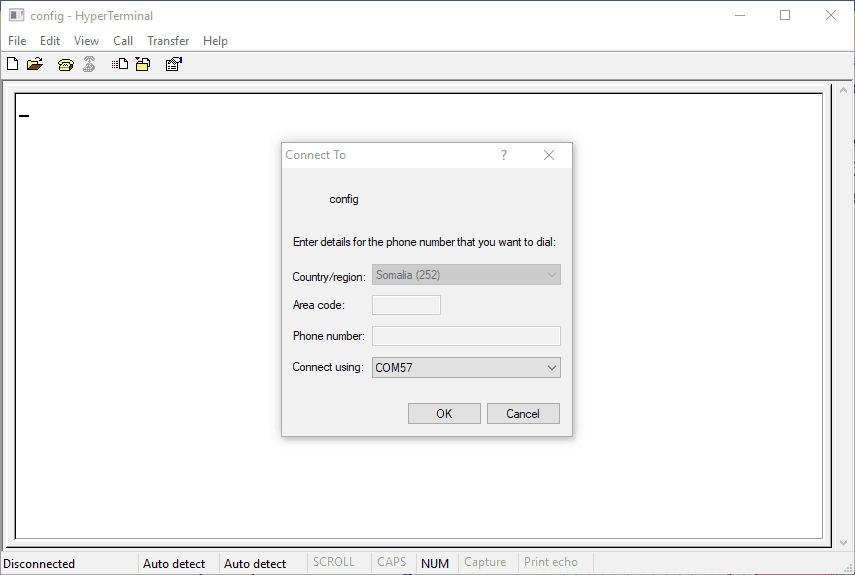Click the Phone number input field
This screenshot has height=575, width=855.
pos(466,336)
